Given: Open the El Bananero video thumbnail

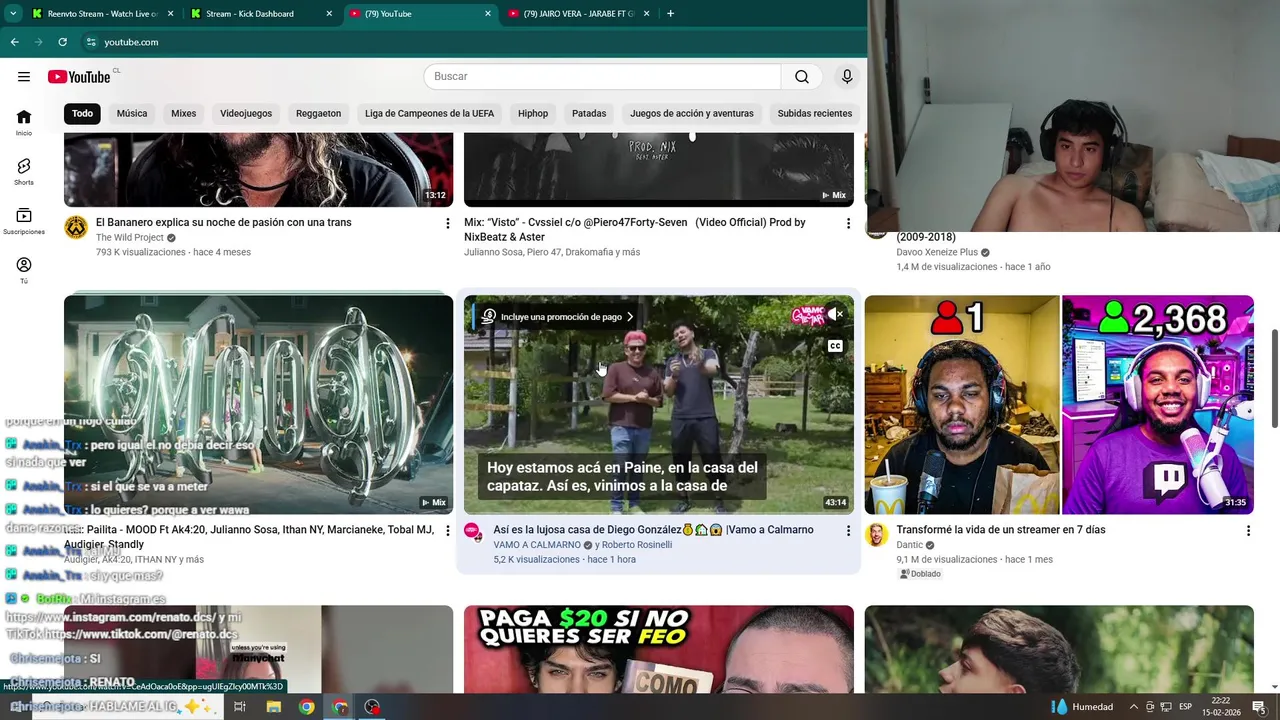Looking at the screenshot, I should (x=258, y=170).
